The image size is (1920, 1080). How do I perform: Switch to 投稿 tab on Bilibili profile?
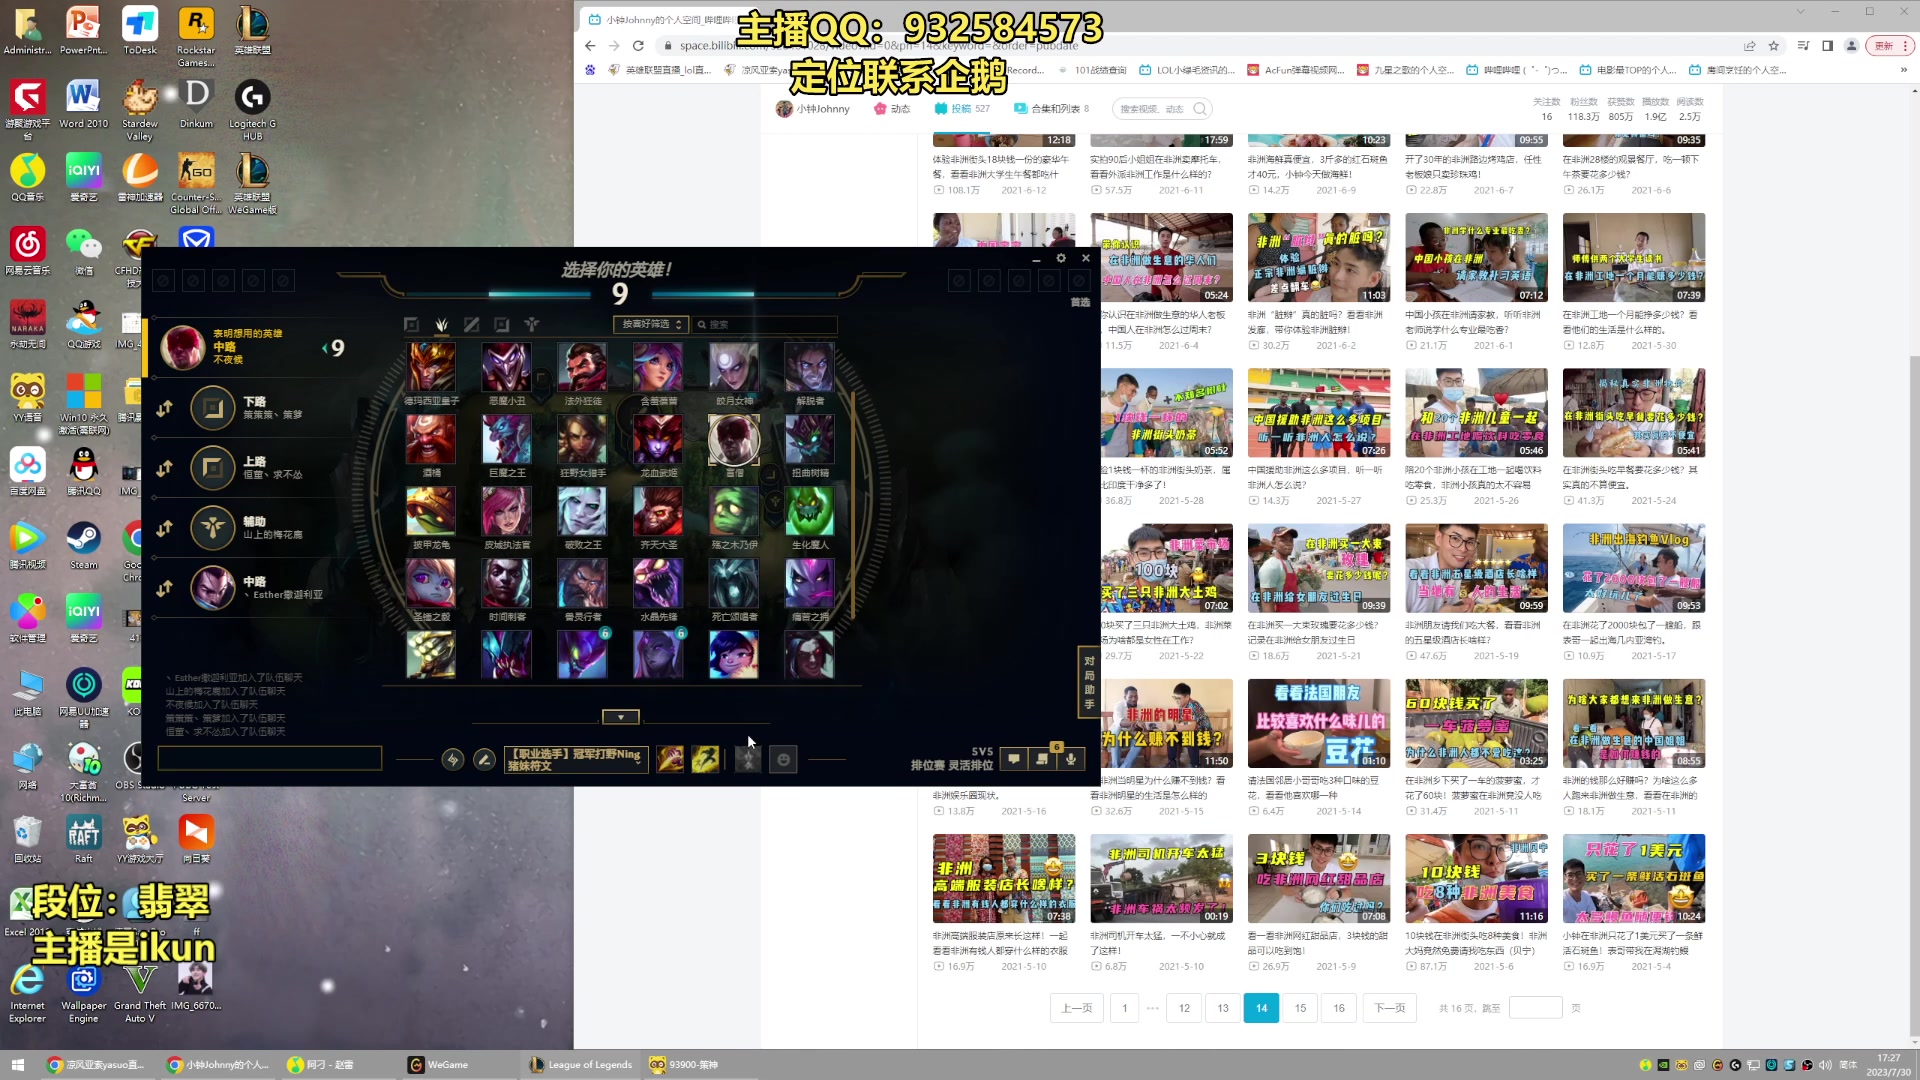(962, 109)
